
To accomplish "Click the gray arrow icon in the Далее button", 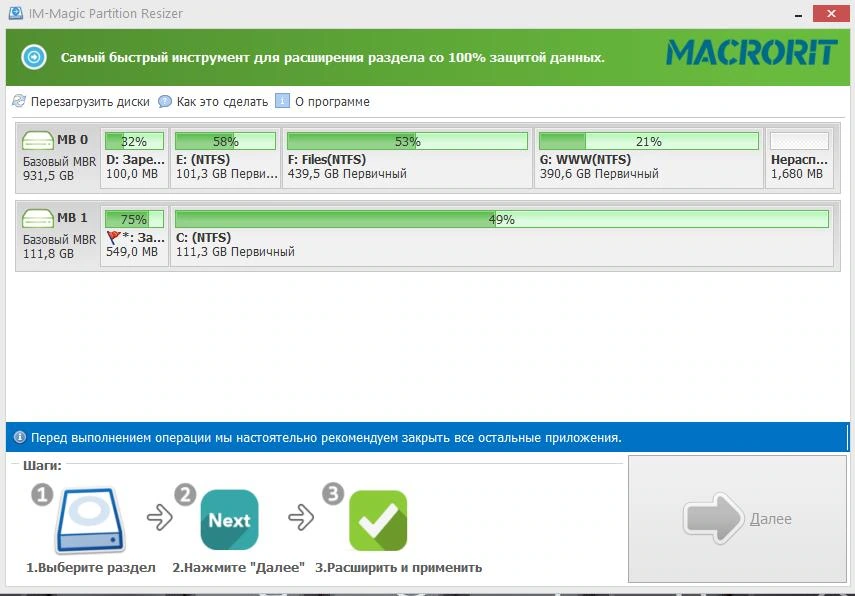I will (x=714, y=519).
